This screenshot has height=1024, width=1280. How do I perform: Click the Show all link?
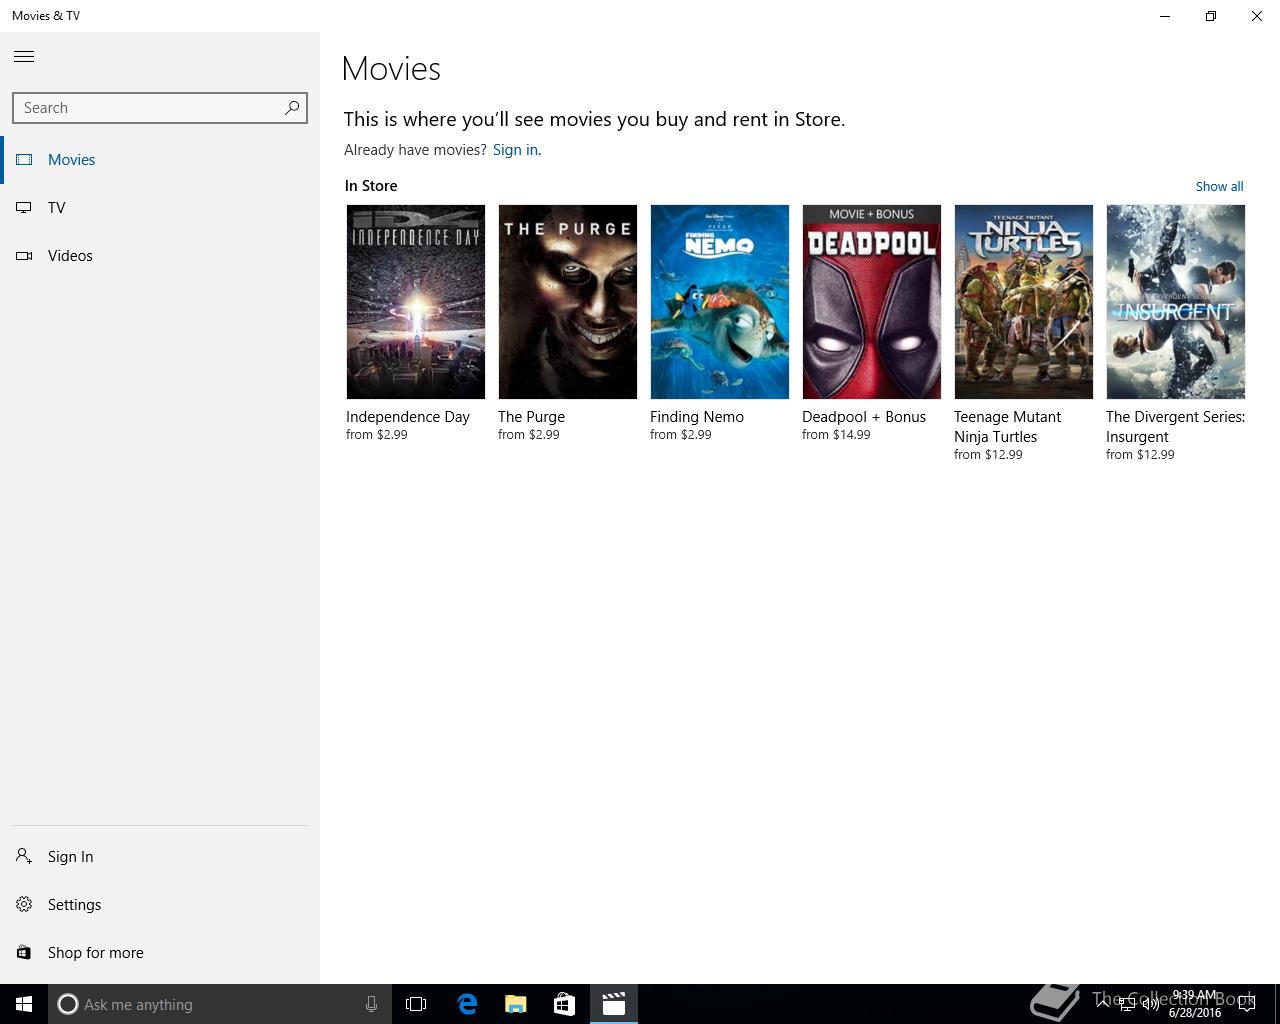point(1219,186)
